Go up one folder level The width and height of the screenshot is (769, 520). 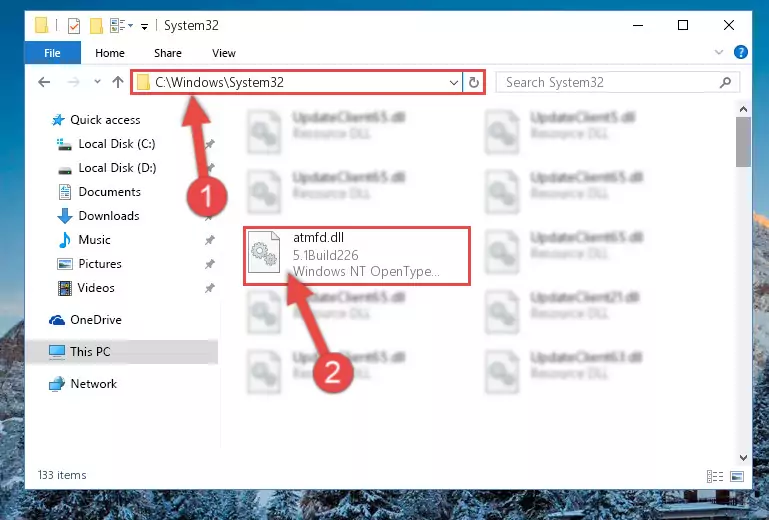[x=118, y=82]
